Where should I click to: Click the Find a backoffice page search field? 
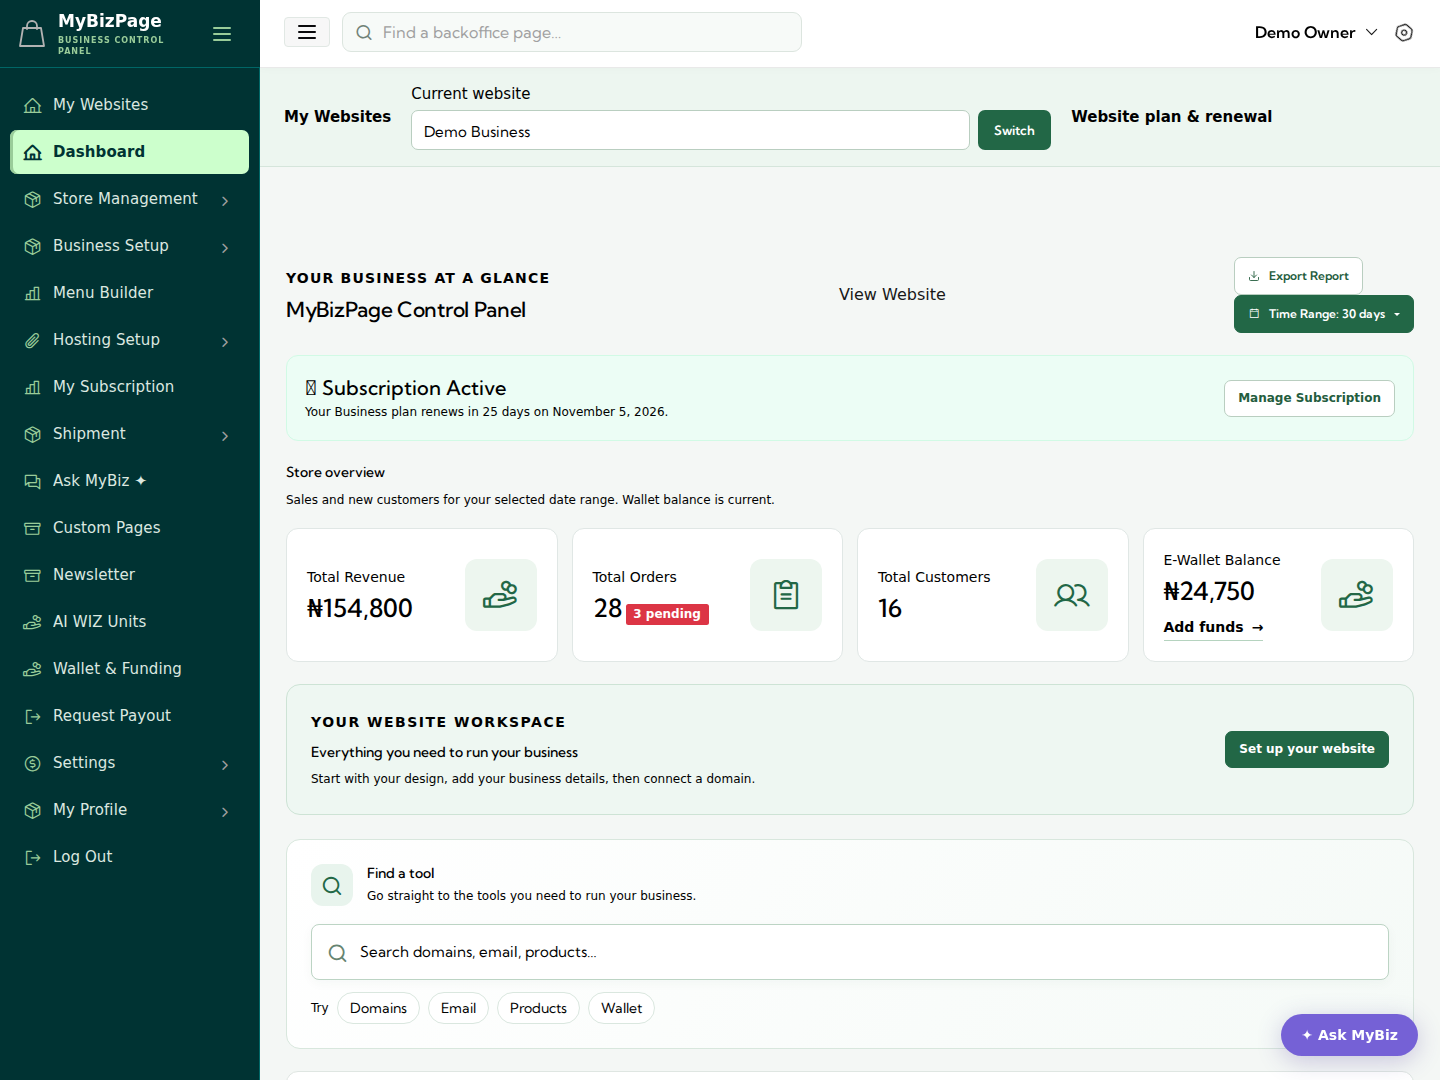click(x=572, y=32)
